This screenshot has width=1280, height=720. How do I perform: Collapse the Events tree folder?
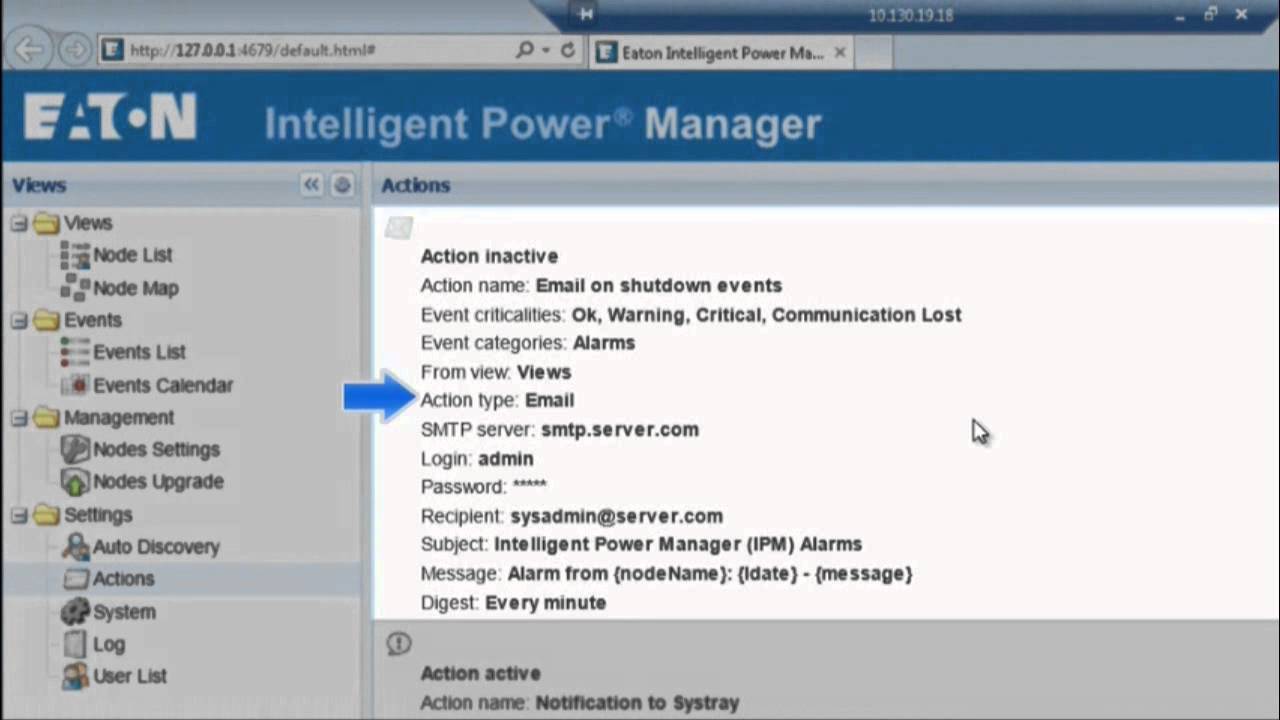click(x=19, y=320)
